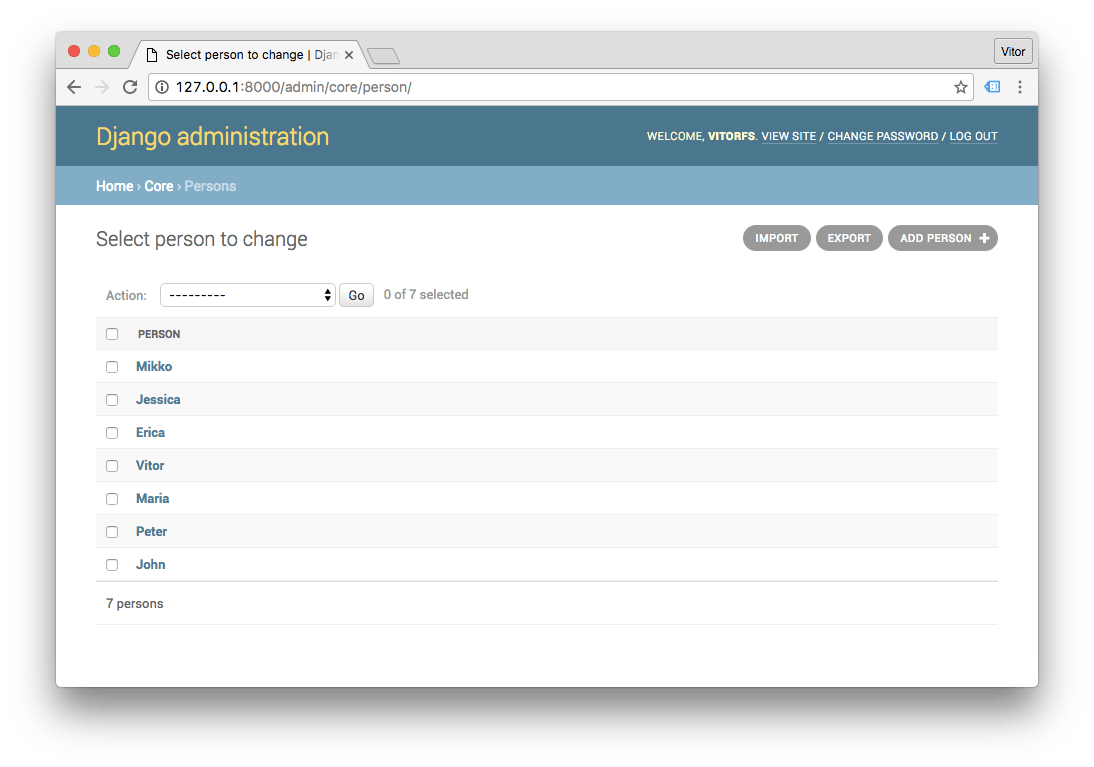The height and width of the screenshot is (767, 1094).
Task: Reload the current page
Action: pyautogui.click(x=129, y=87)
